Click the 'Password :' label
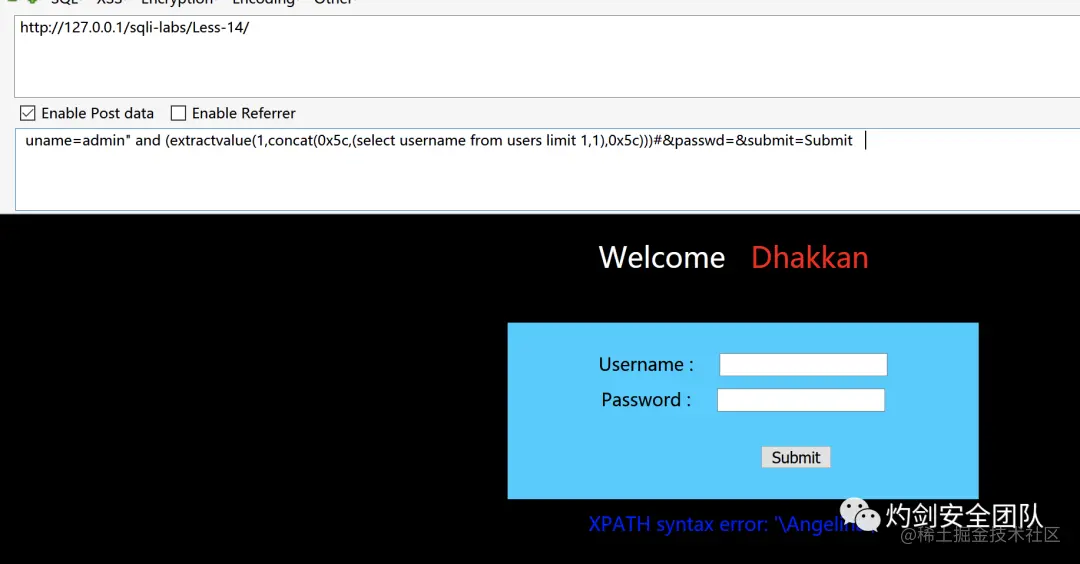The width and height of the screenshot is (1080, 564). point(646,400)
